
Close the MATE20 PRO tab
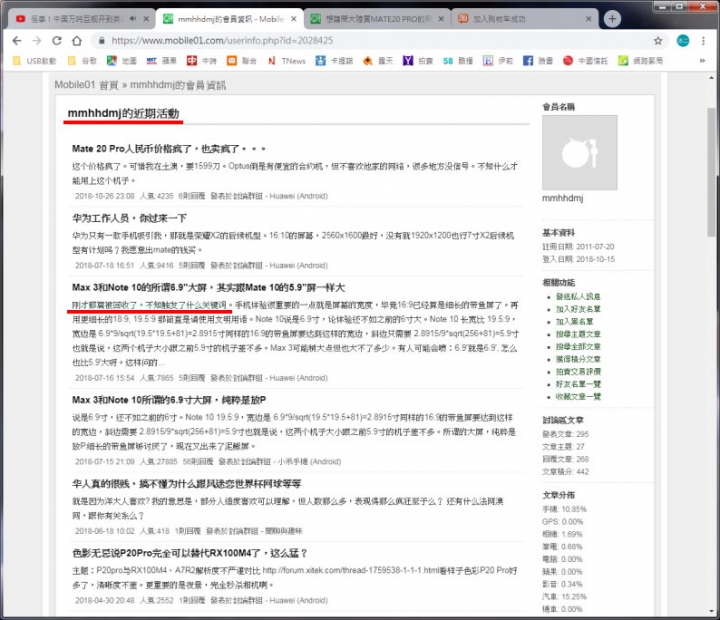pos(441,19)
